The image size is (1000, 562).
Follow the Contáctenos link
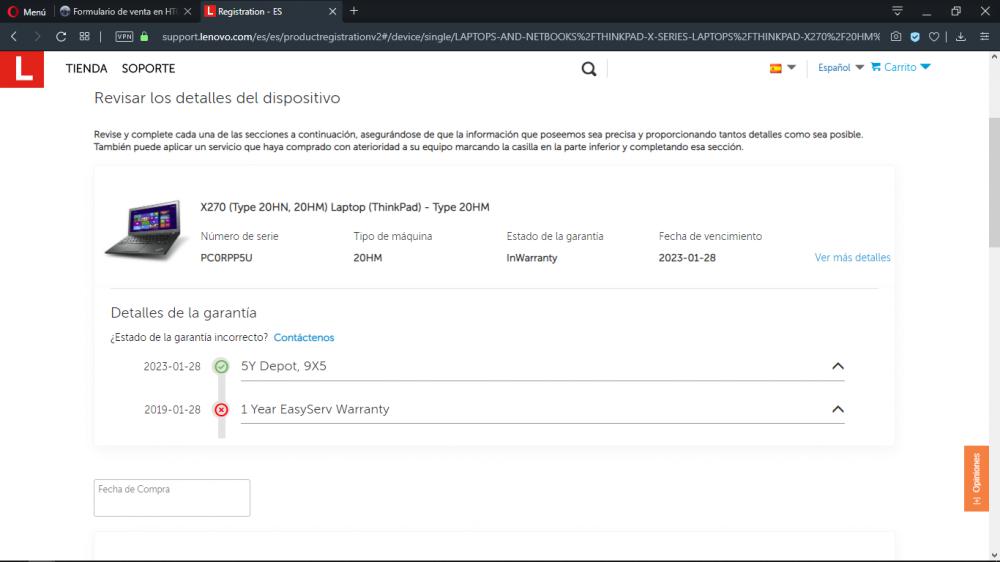click(x=304, y=337)
